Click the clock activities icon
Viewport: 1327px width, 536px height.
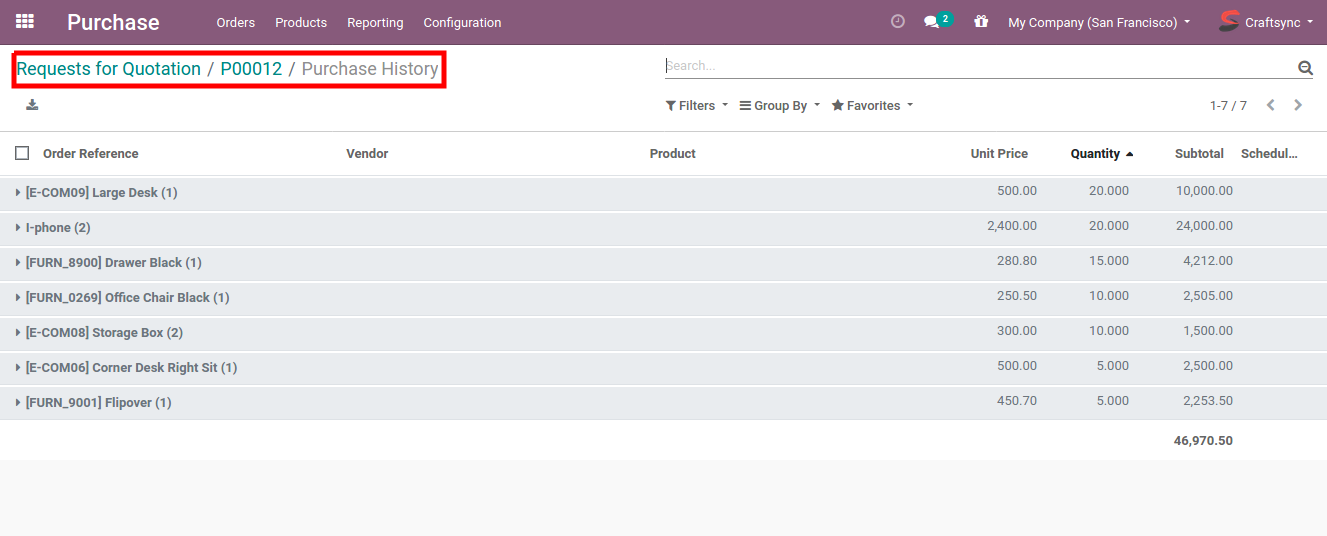tap(897, 21)
